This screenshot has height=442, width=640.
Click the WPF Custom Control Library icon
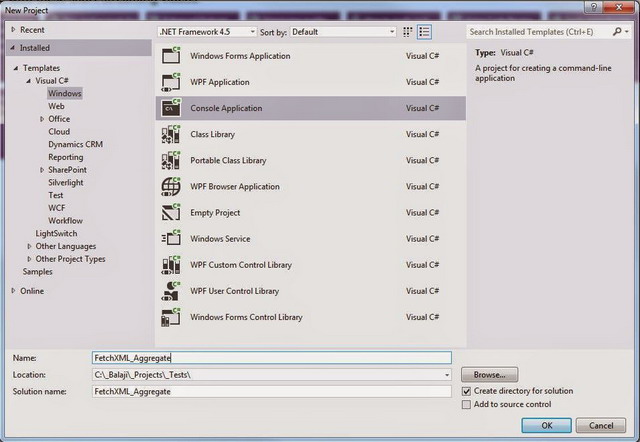pos(171,265)
